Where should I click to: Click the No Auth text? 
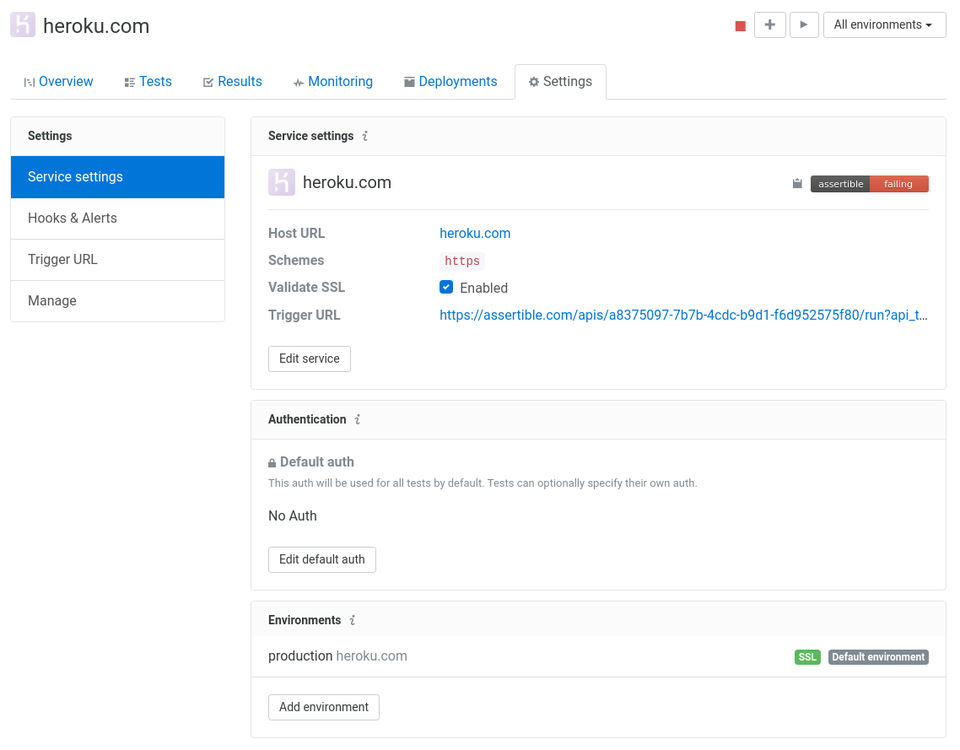click(293, 516)
